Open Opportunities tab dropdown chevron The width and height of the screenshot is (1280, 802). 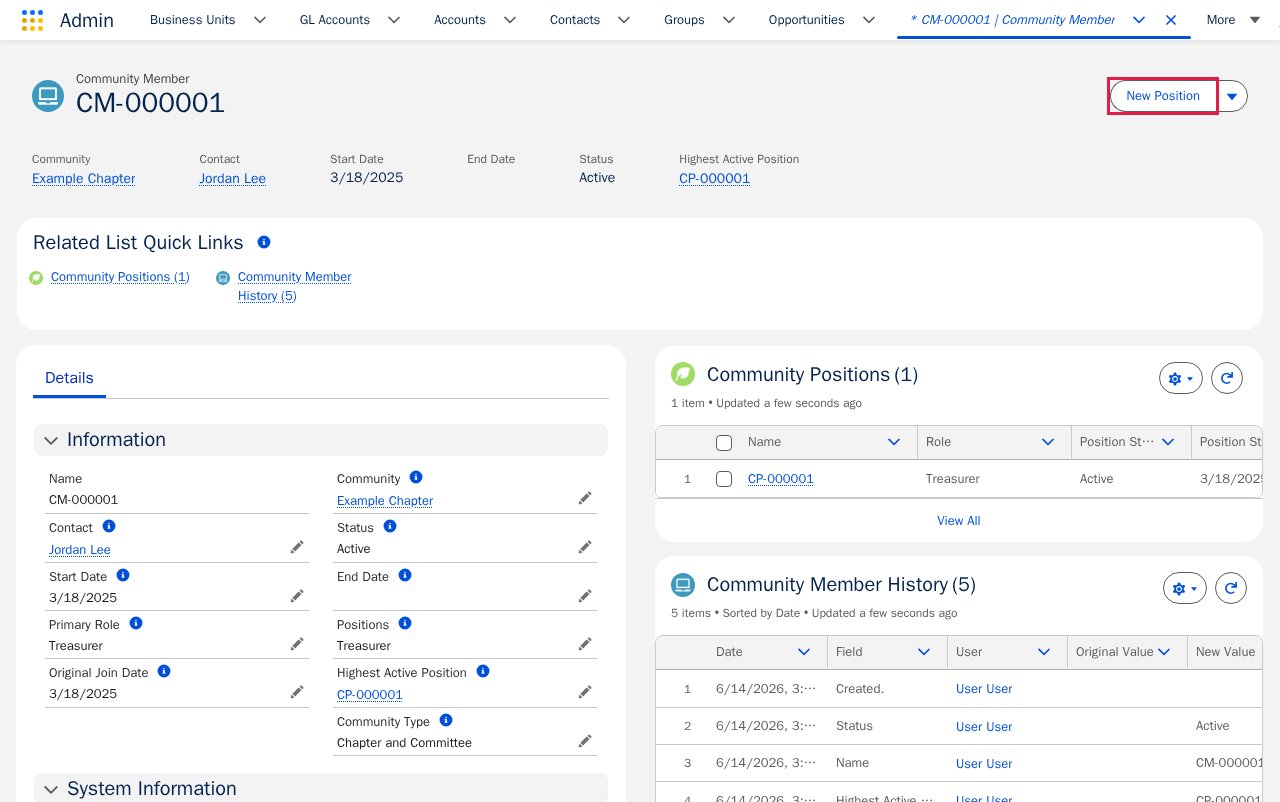pyautogui.click(x=869, y=20)
